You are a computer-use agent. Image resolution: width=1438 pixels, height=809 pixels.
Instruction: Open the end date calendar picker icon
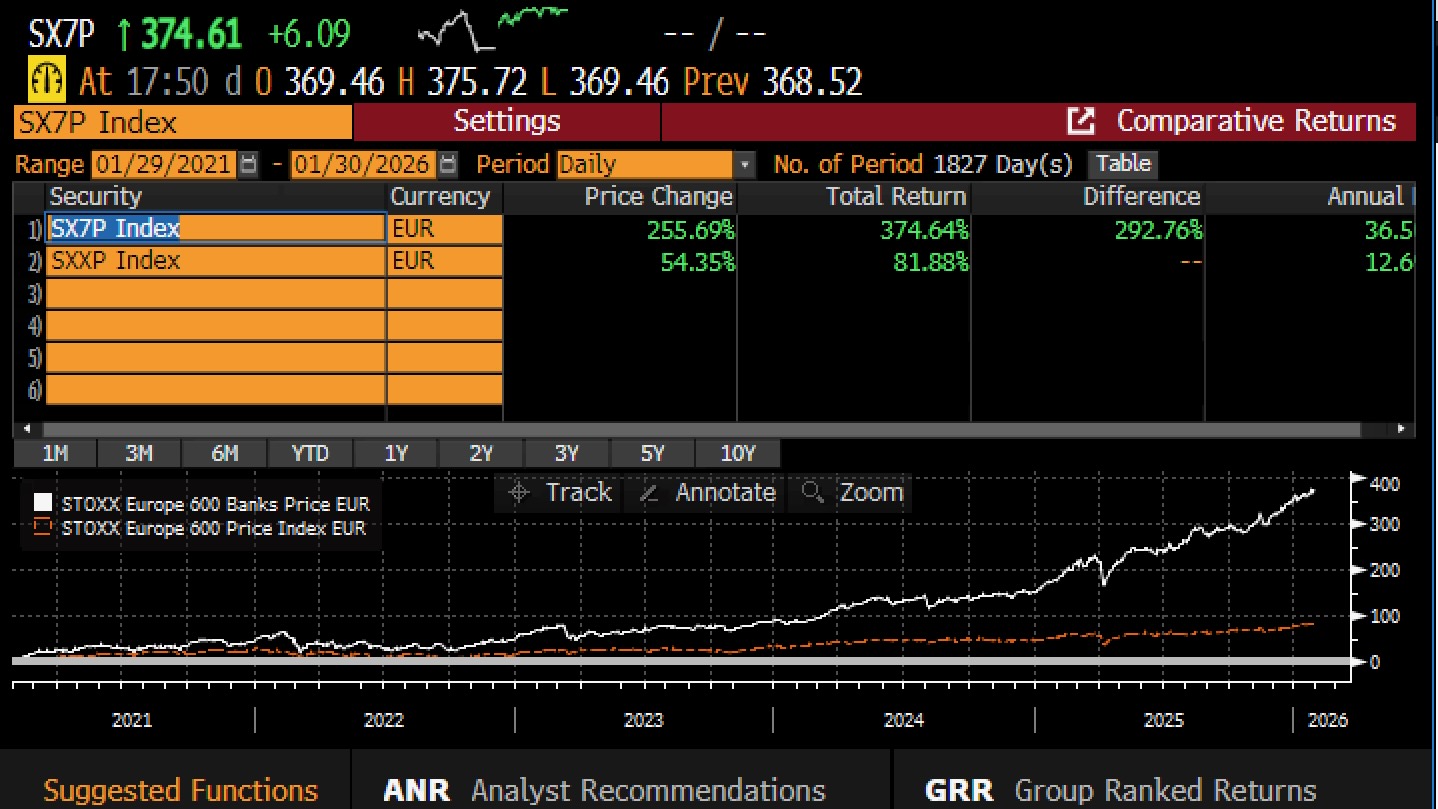pyautogui.click(x=448, y=164)
